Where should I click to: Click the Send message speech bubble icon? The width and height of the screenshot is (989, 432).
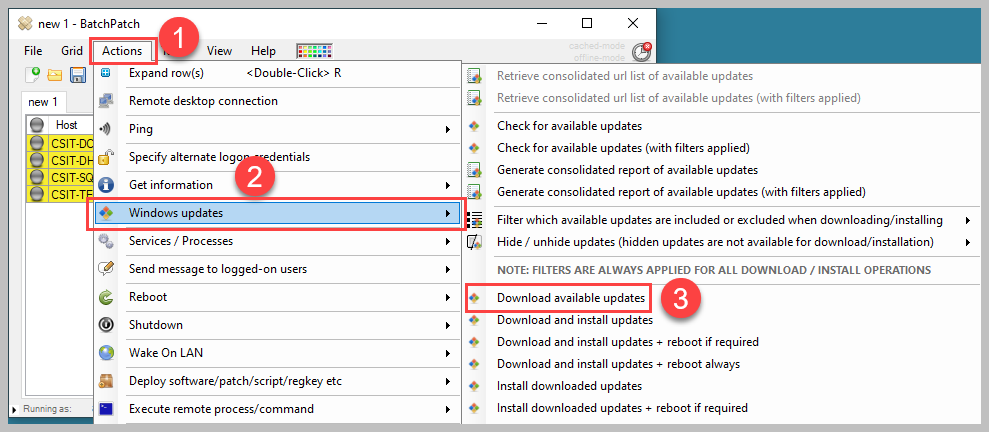pos(106,269)
